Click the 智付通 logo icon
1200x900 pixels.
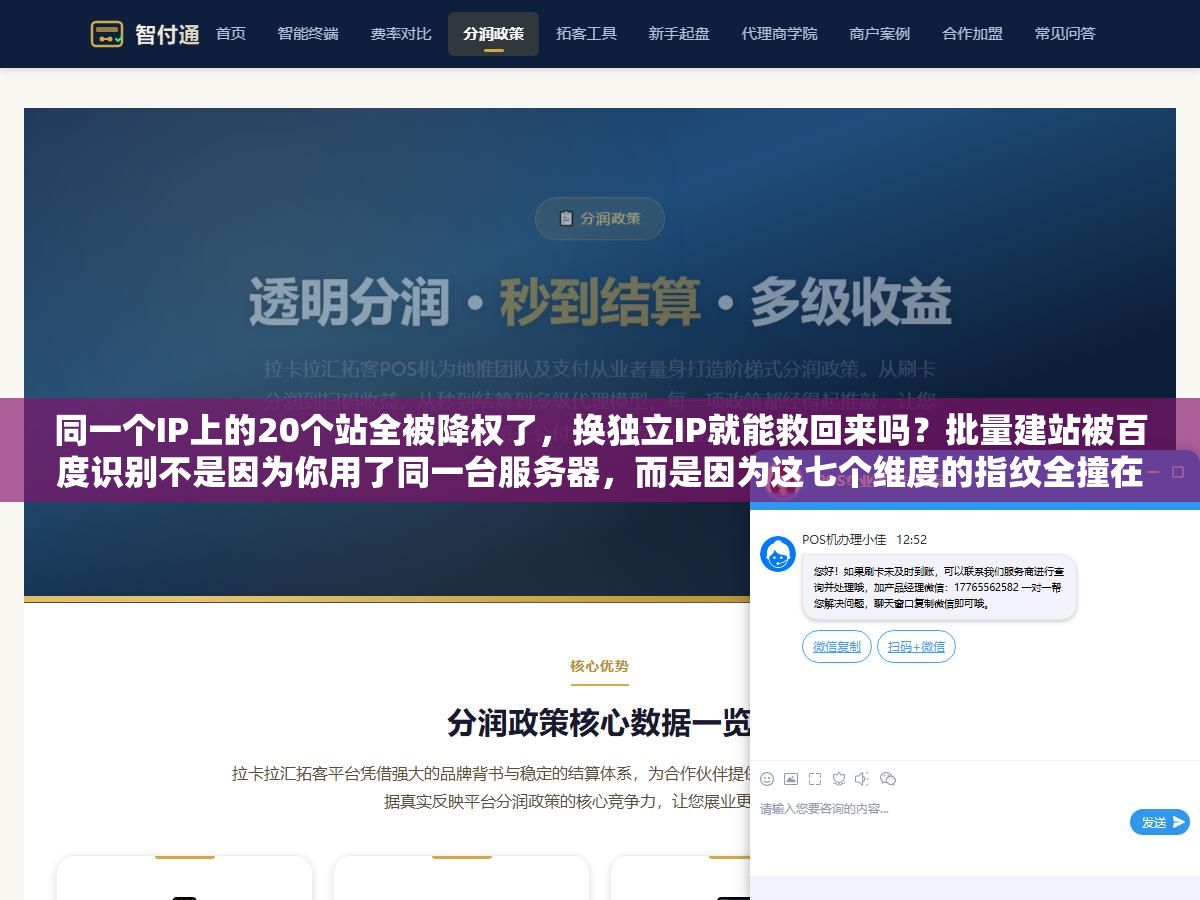(x=107, y=34)
